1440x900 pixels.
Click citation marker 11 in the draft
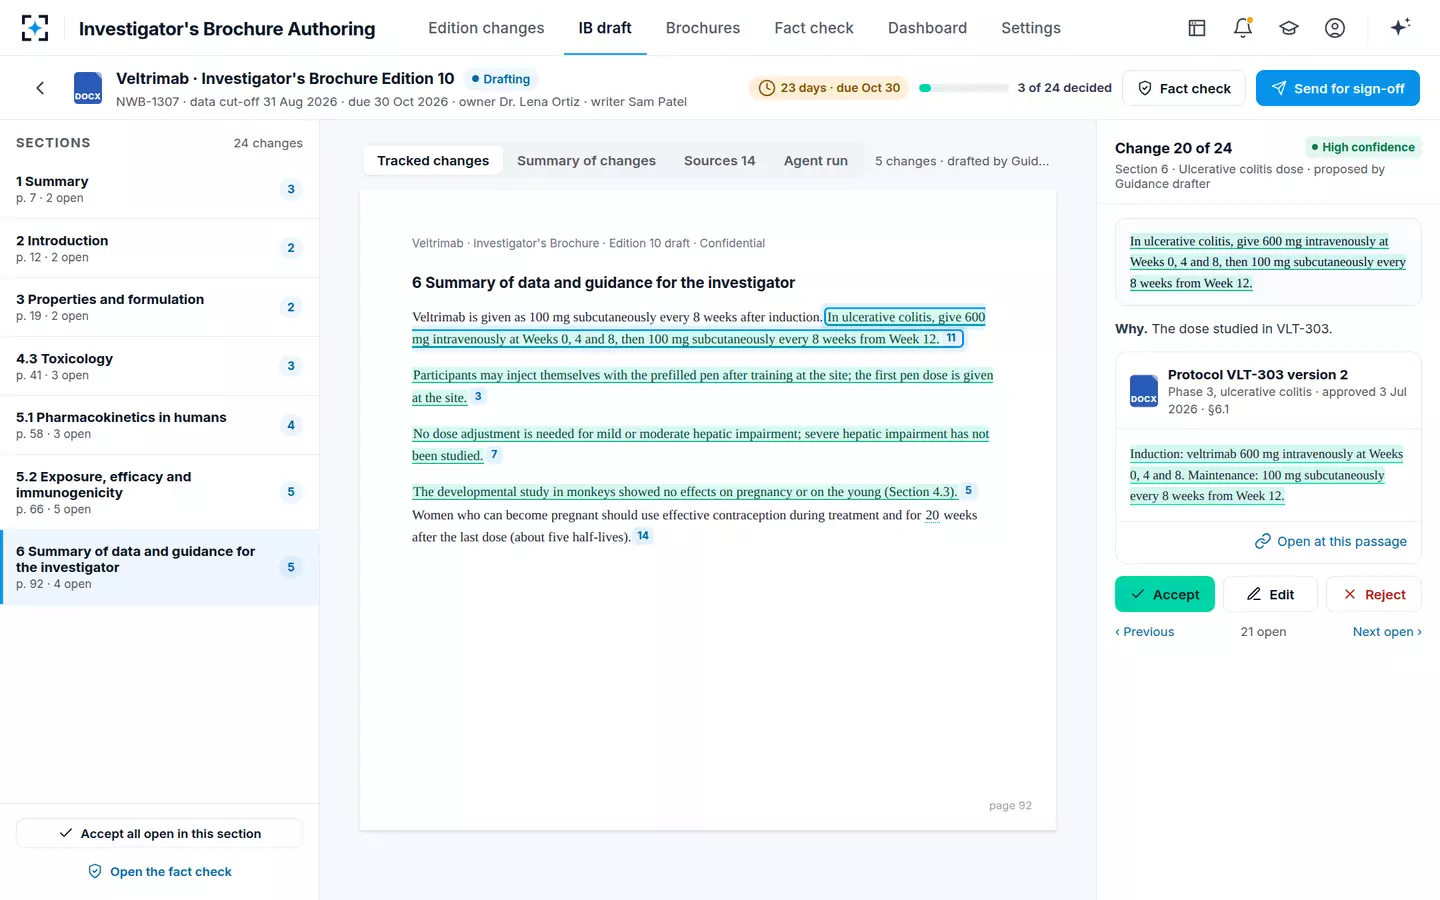click(x=952, y=338)
